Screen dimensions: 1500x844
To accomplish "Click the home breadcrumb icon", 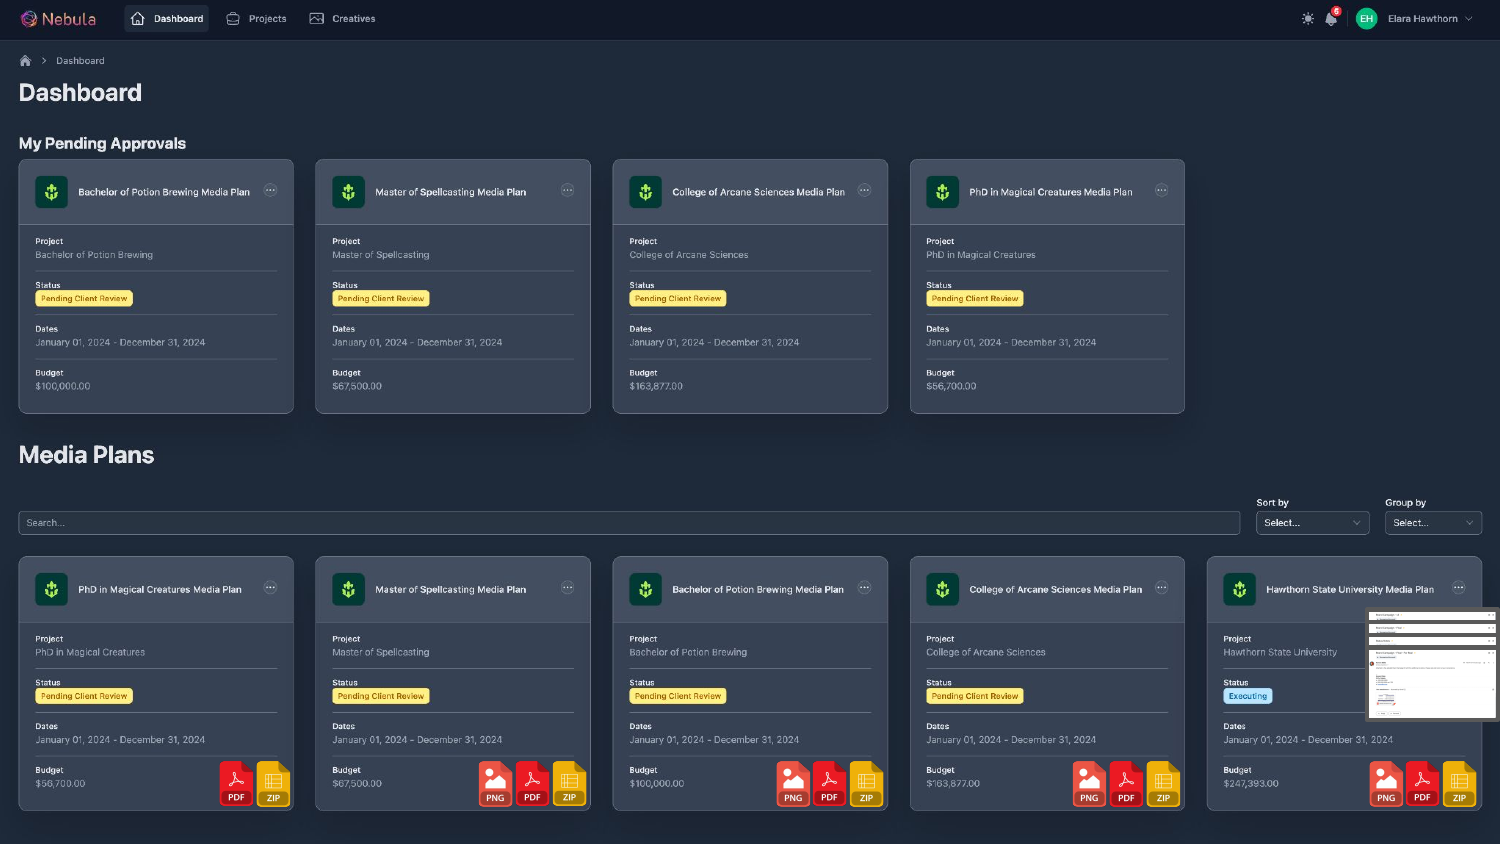I will (x=25, y=61).
